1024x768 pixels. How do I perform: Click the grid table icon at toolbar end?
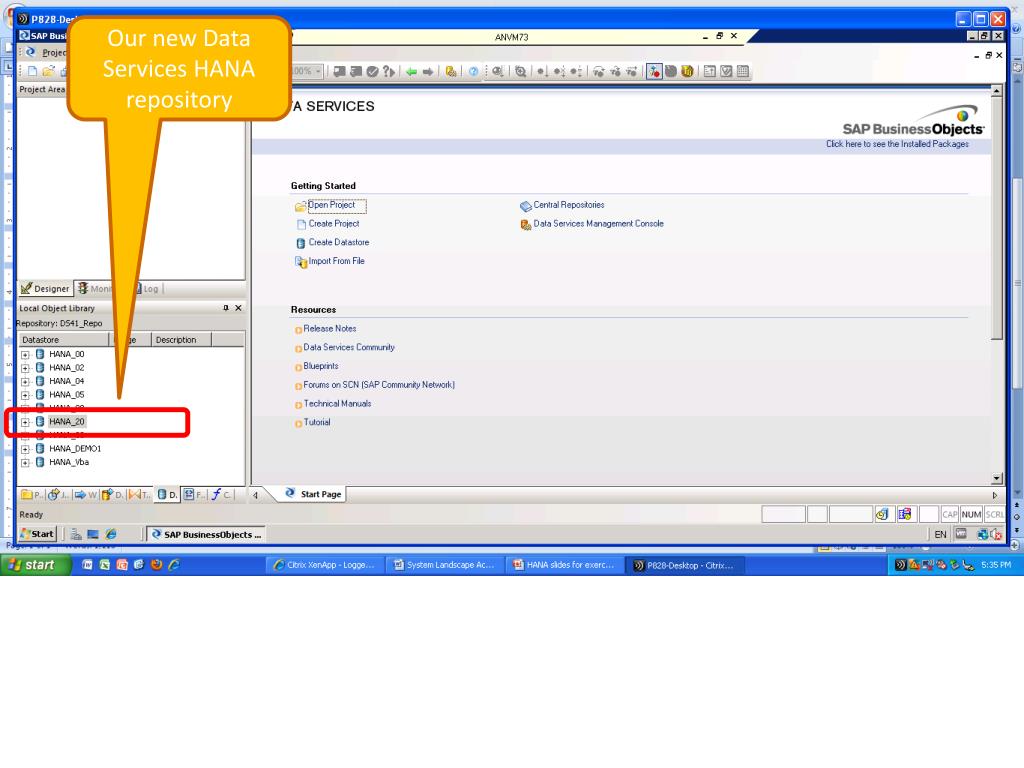click(x=743, y=72)
